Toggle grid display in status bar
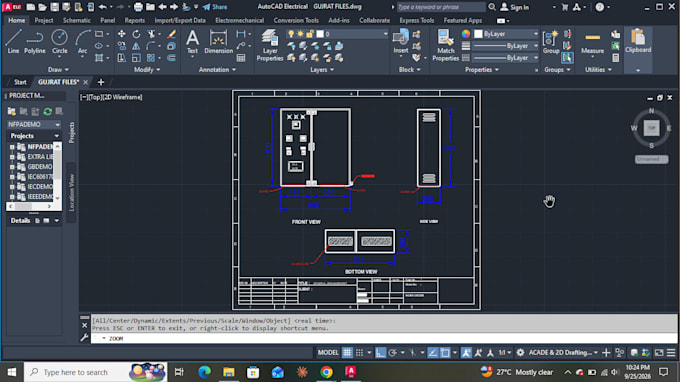680x382 pixels. click(347, 353)
